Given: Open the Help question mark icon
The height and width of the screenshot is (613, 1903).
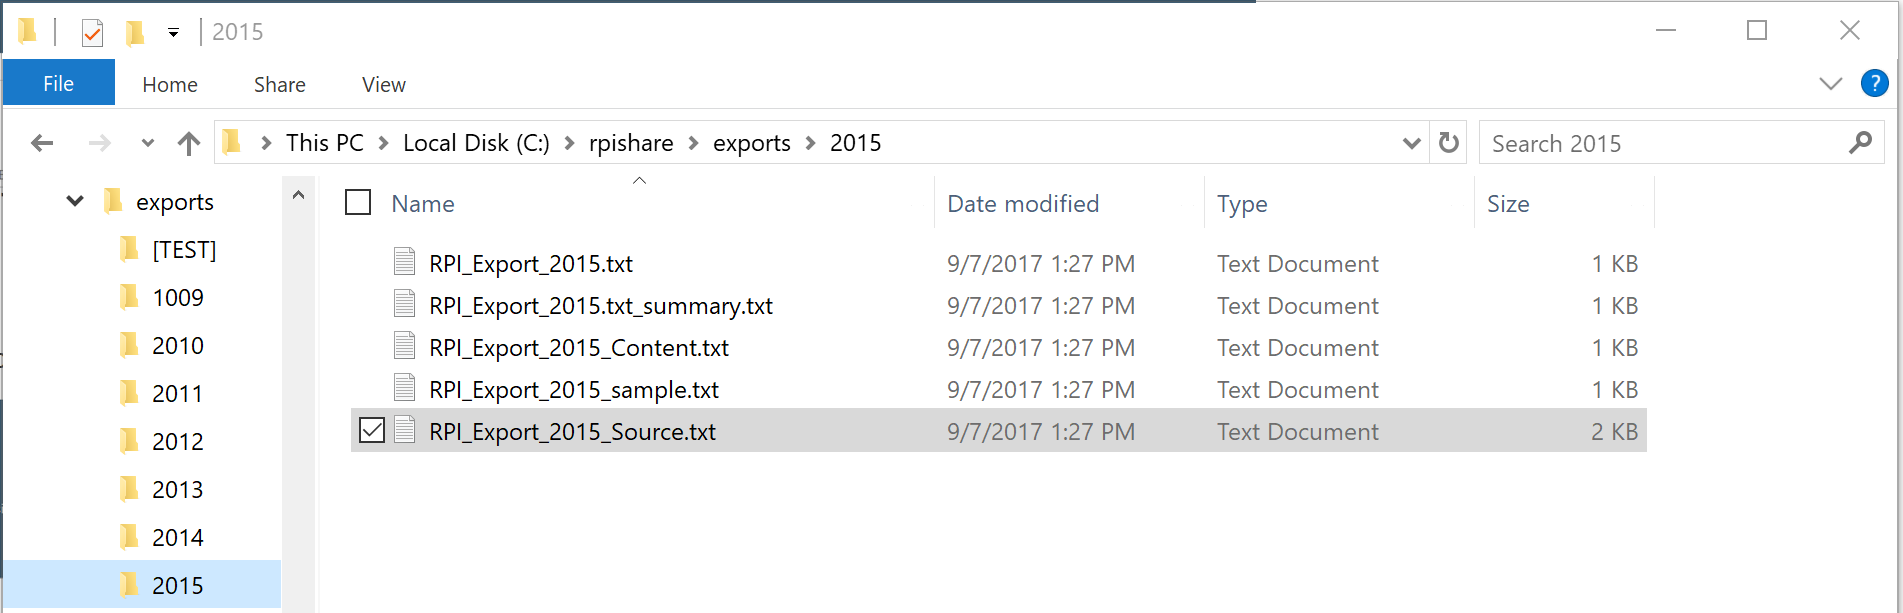Looking at the screenshot, I should pyautogui.click(x=1874, y=84).
